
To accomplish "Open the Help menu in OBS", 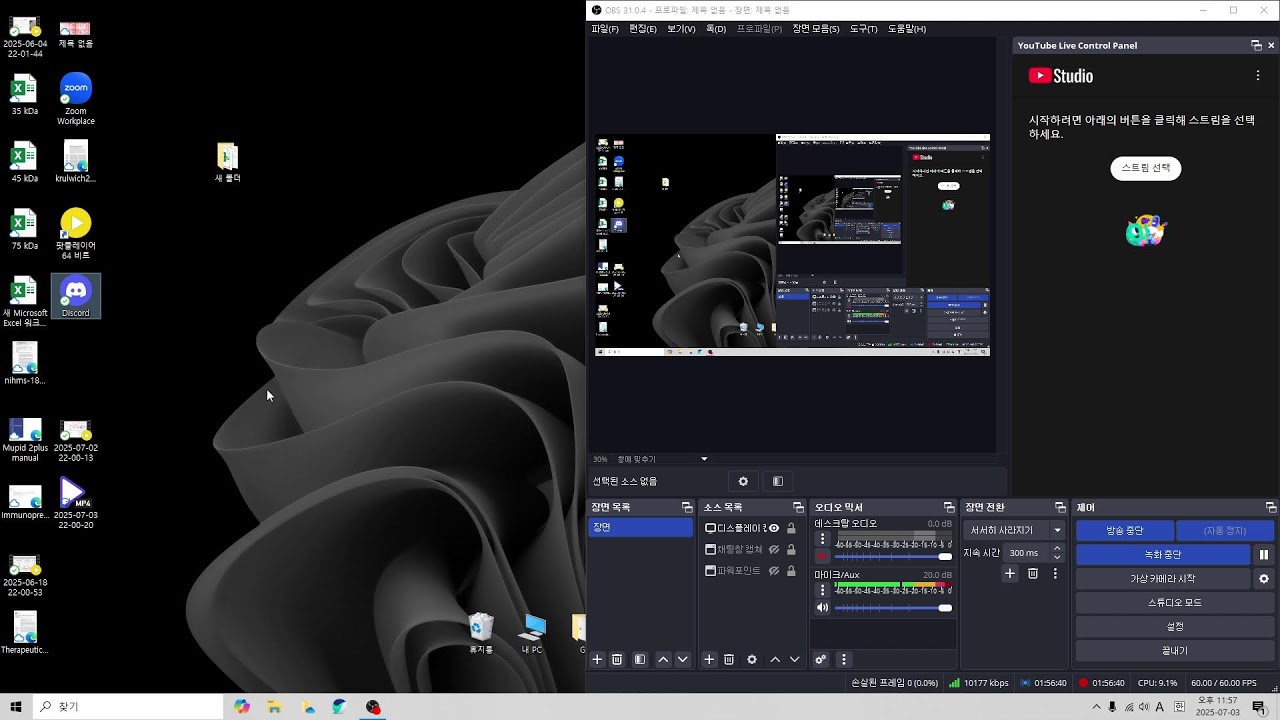I will click(907, 29).
